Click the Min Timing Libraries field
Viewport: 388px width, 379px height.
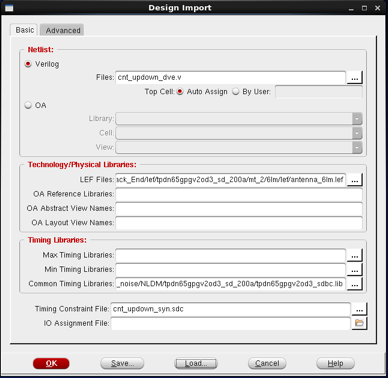[x=231, y=270]
